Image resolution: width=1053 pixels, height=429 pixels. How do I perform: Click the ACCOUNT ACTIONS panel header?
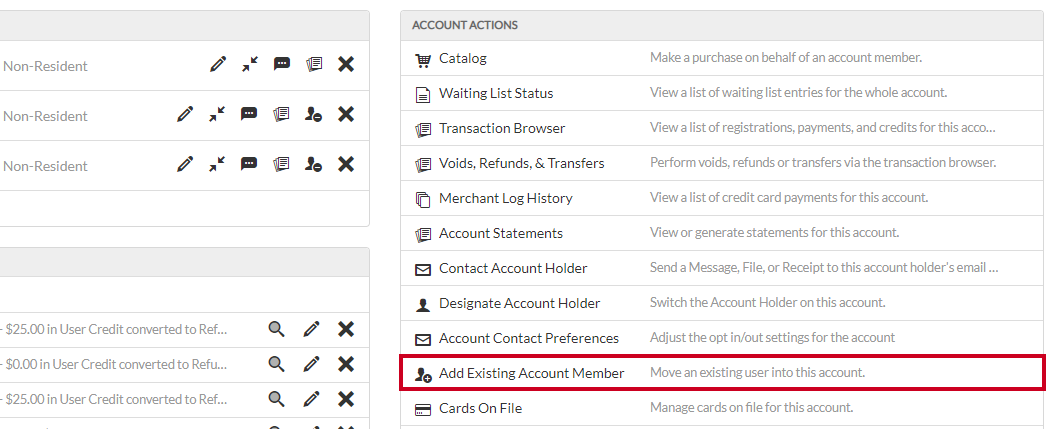click(x=722, y=26)
